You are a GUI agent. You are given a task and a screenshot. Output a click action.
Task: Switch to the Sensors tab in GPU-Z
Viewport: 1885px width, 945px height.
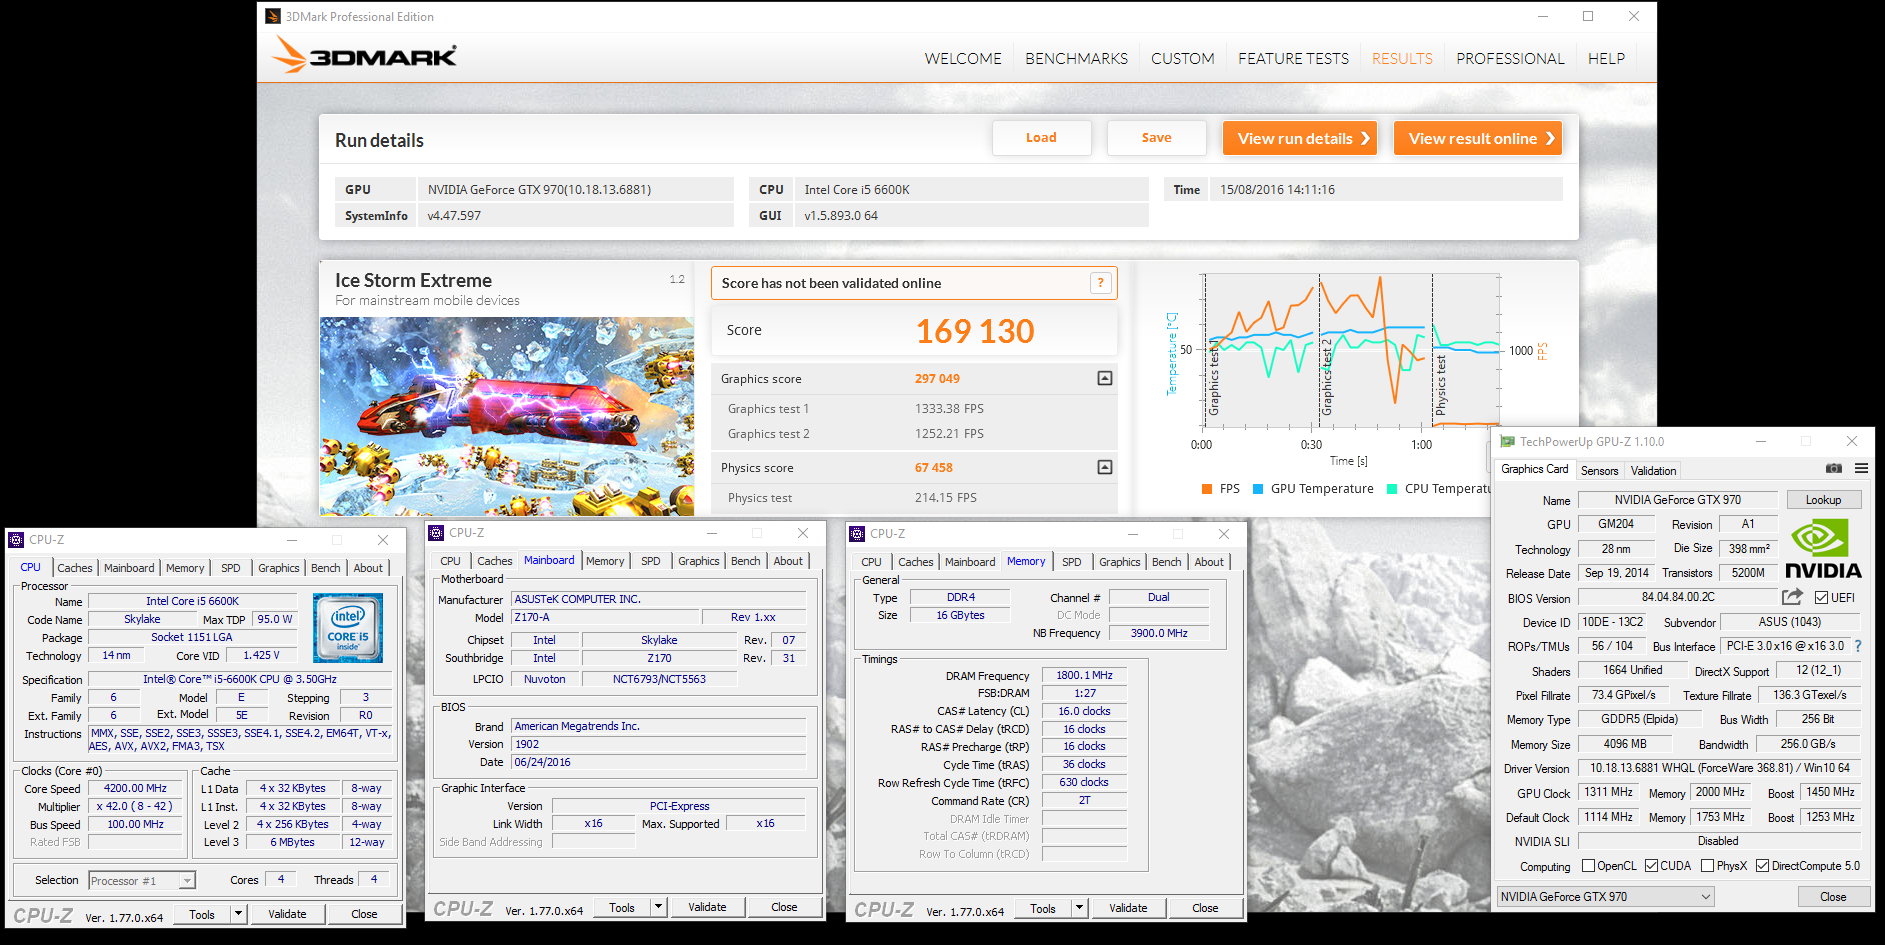coord(1599,471)
